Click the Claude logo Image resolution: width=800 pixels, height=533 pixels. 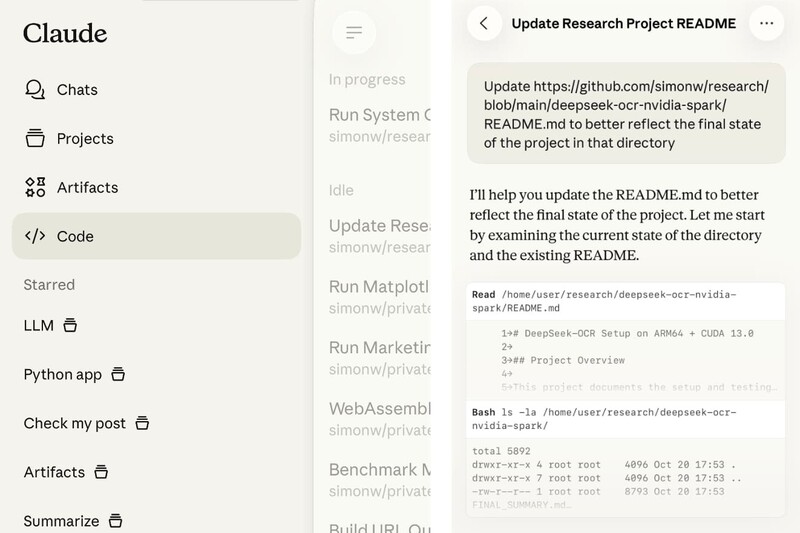[65, 33]
